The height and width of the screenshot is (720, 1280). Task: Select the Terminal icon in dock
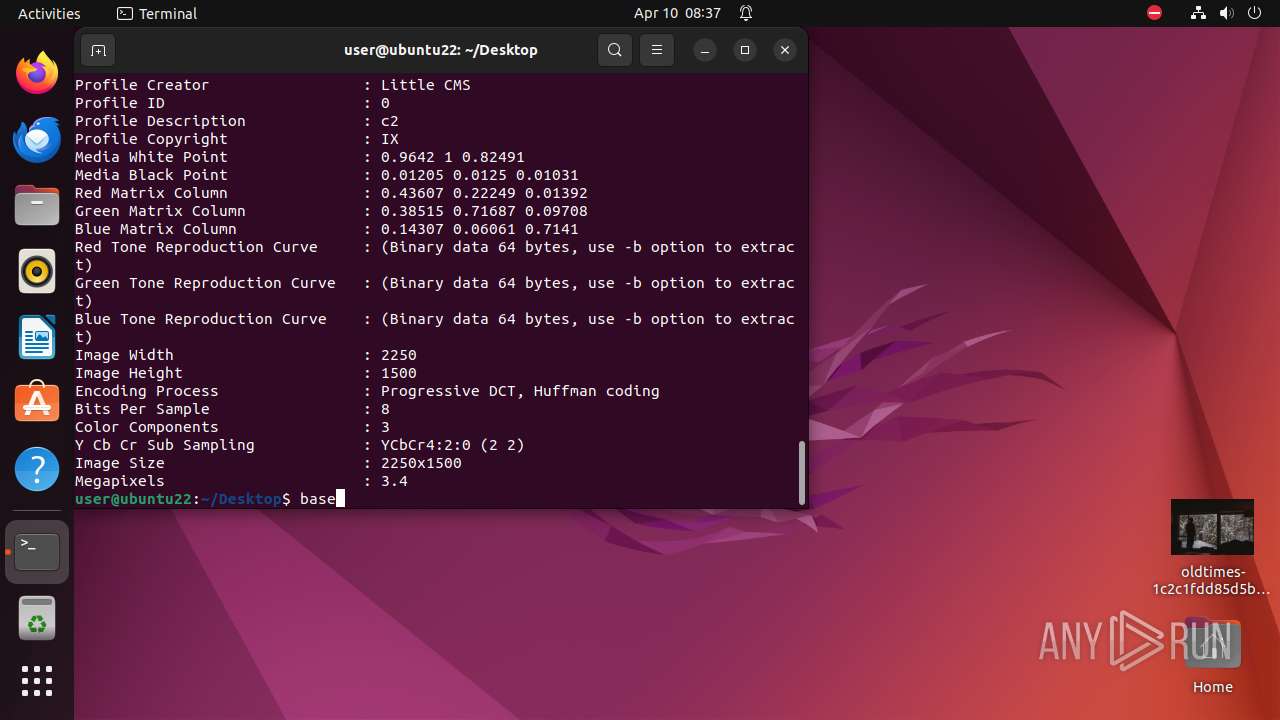click(x=37, y=552)
